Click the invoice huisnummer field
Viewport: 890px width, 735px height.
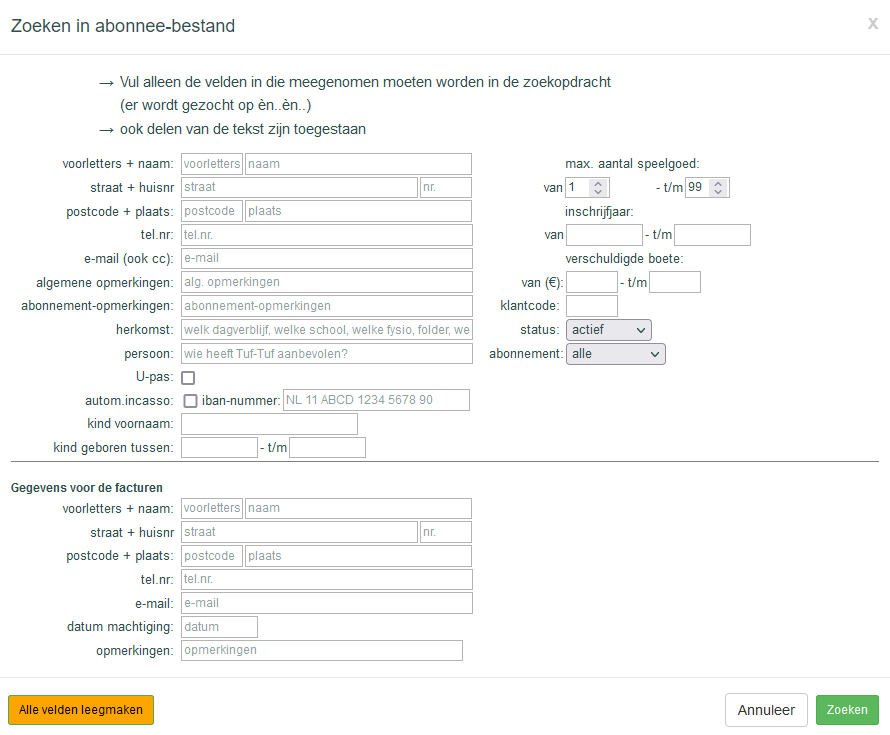pos(446,532)
